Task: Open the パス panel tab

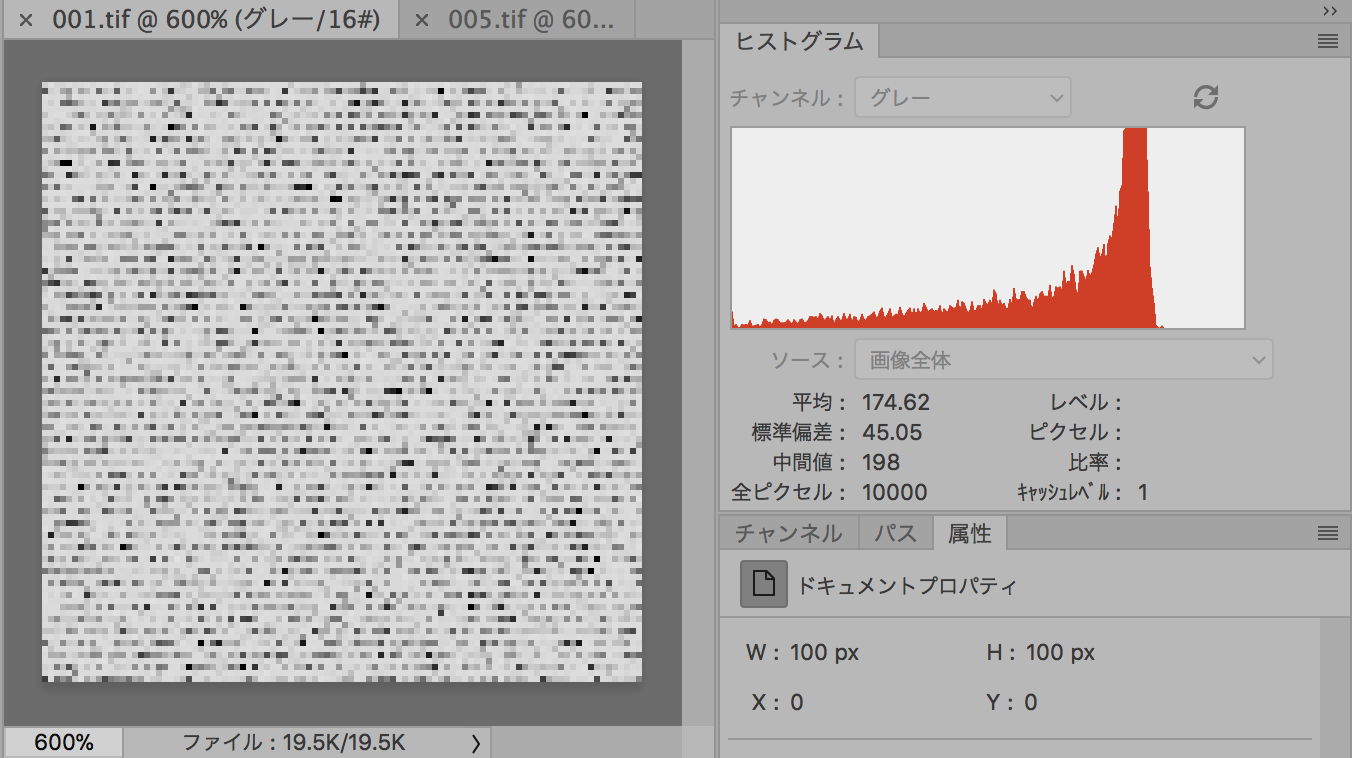Action: point(895,533)
